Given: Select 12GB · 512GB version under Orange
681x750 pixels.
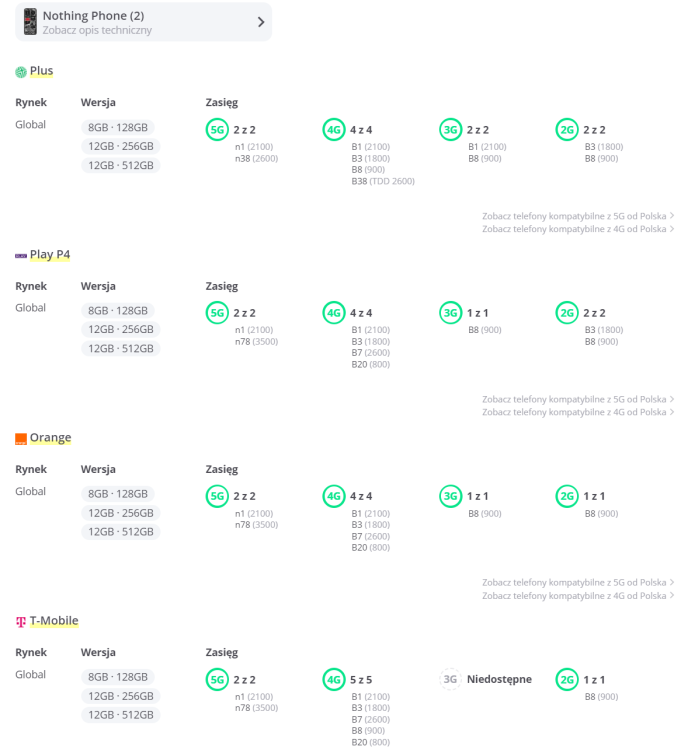Looking at the screenshot, I should click(121, 532).
